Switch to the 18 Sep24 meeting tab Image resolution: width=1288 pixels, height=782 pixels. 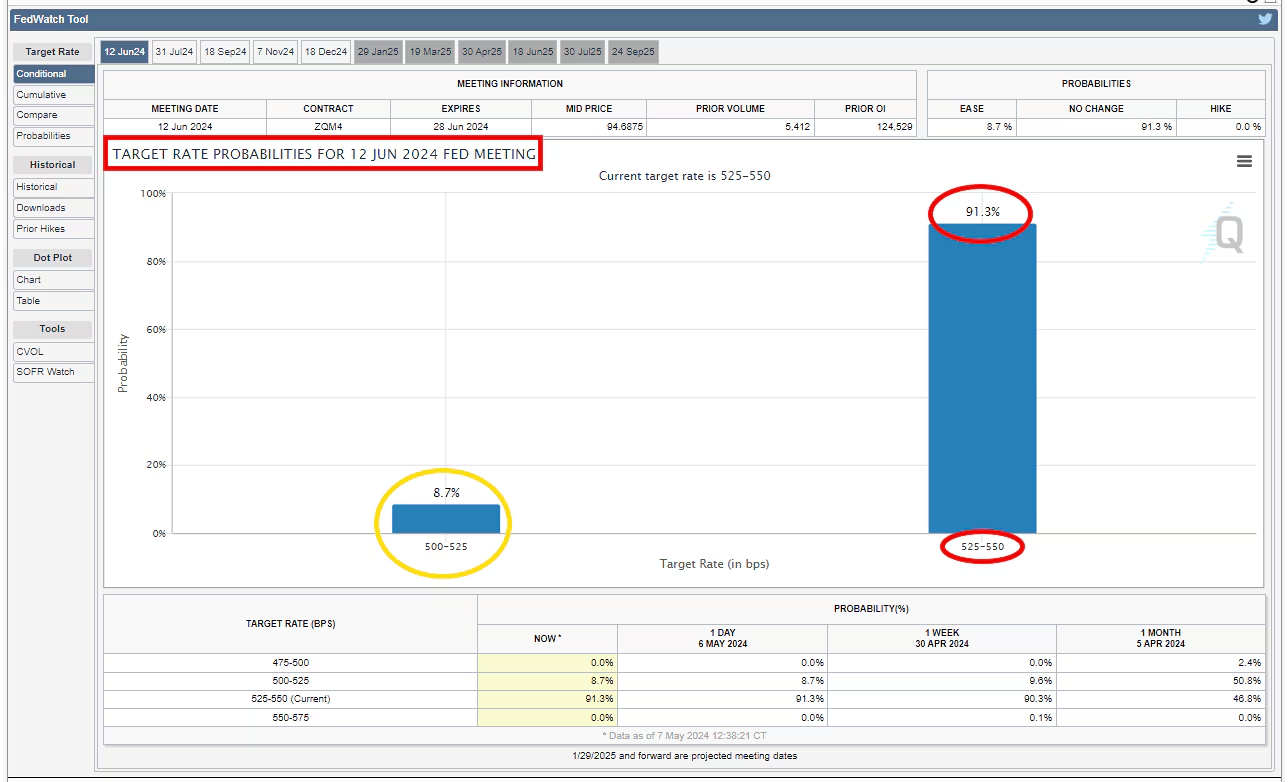coord(225,52)
